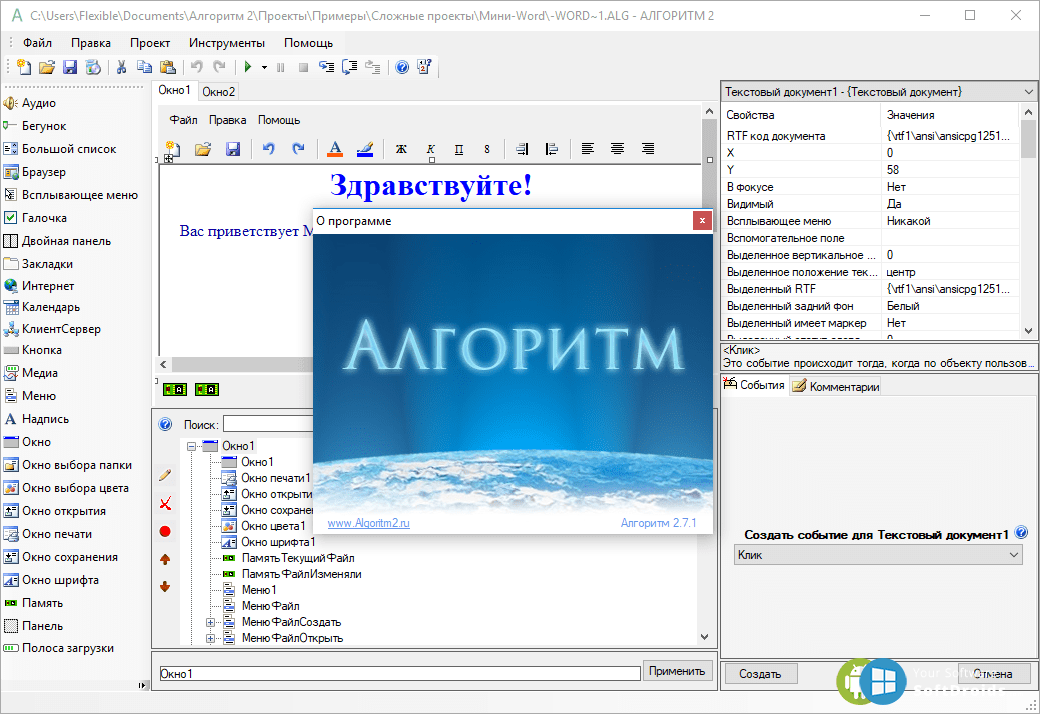The width and height of the screenshot is (1040, 714).
Task: Click the pencil edit icon beside tree
Action: point(165,475)
